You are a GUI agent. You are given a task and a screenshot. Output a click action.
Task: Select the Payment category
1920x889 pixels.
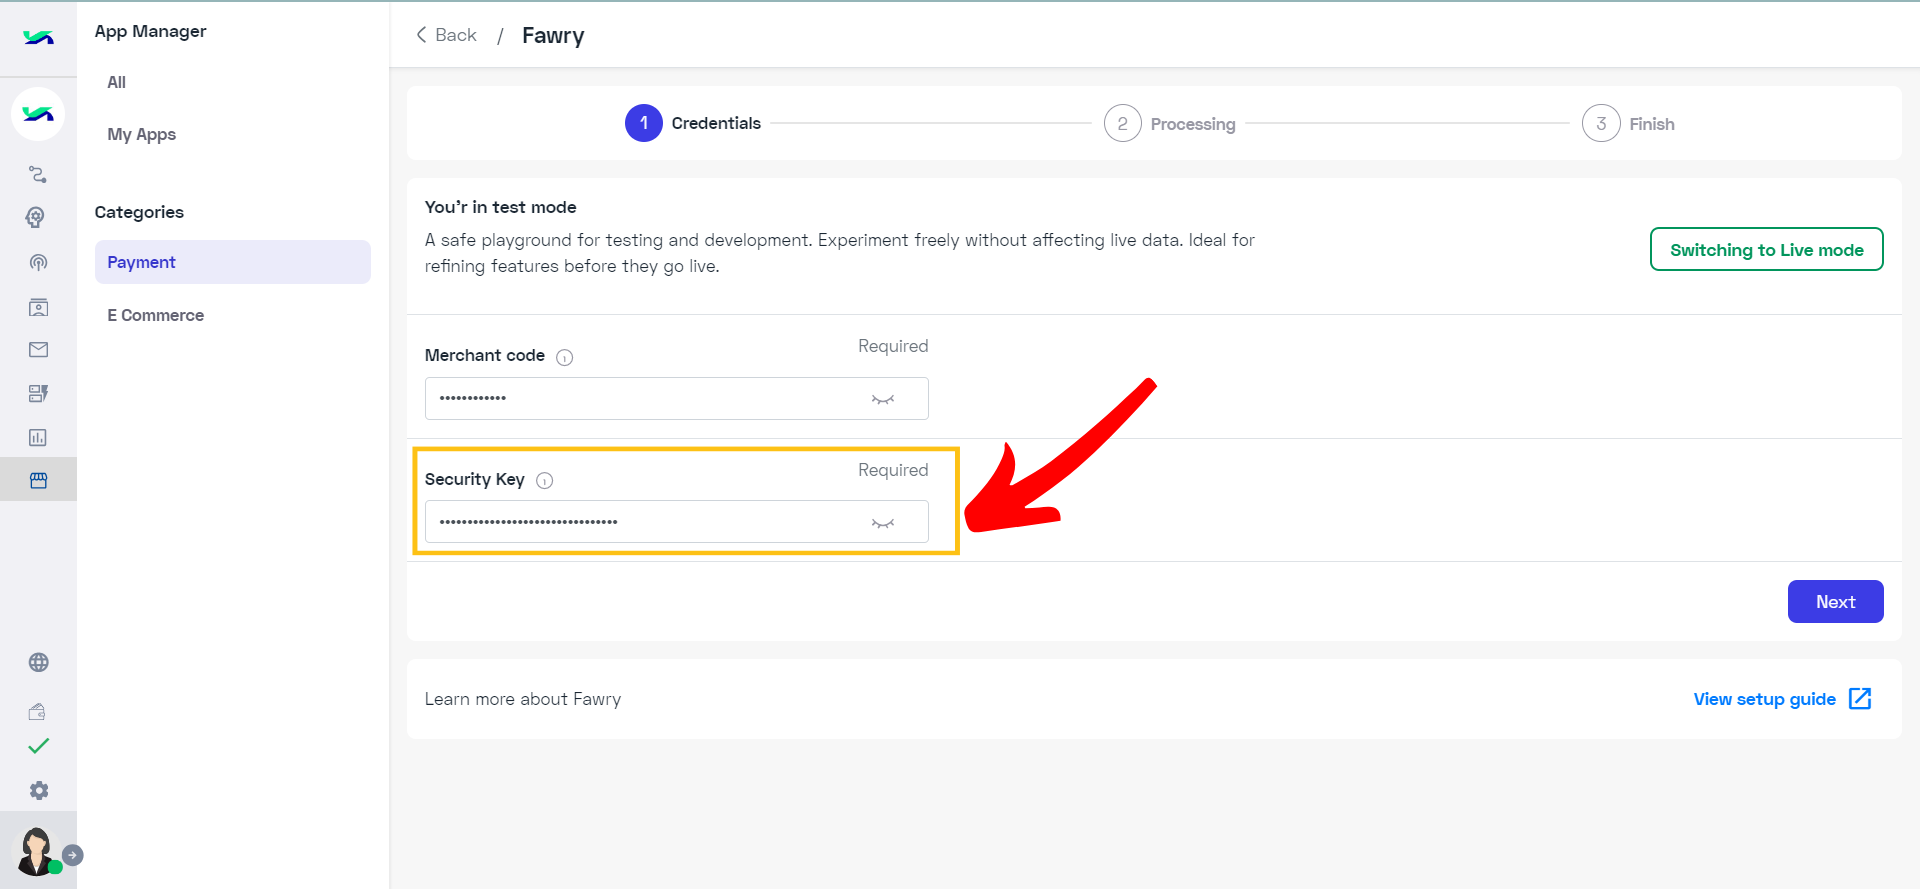(233, 262)
